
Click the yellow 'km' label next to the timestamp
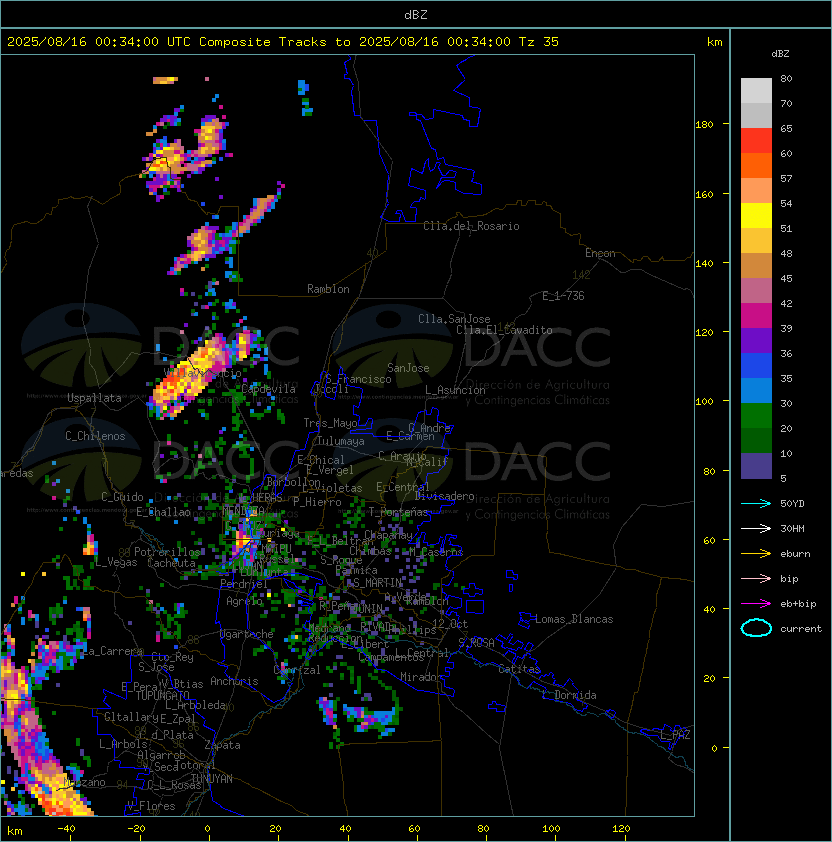(x=714, y=42)
